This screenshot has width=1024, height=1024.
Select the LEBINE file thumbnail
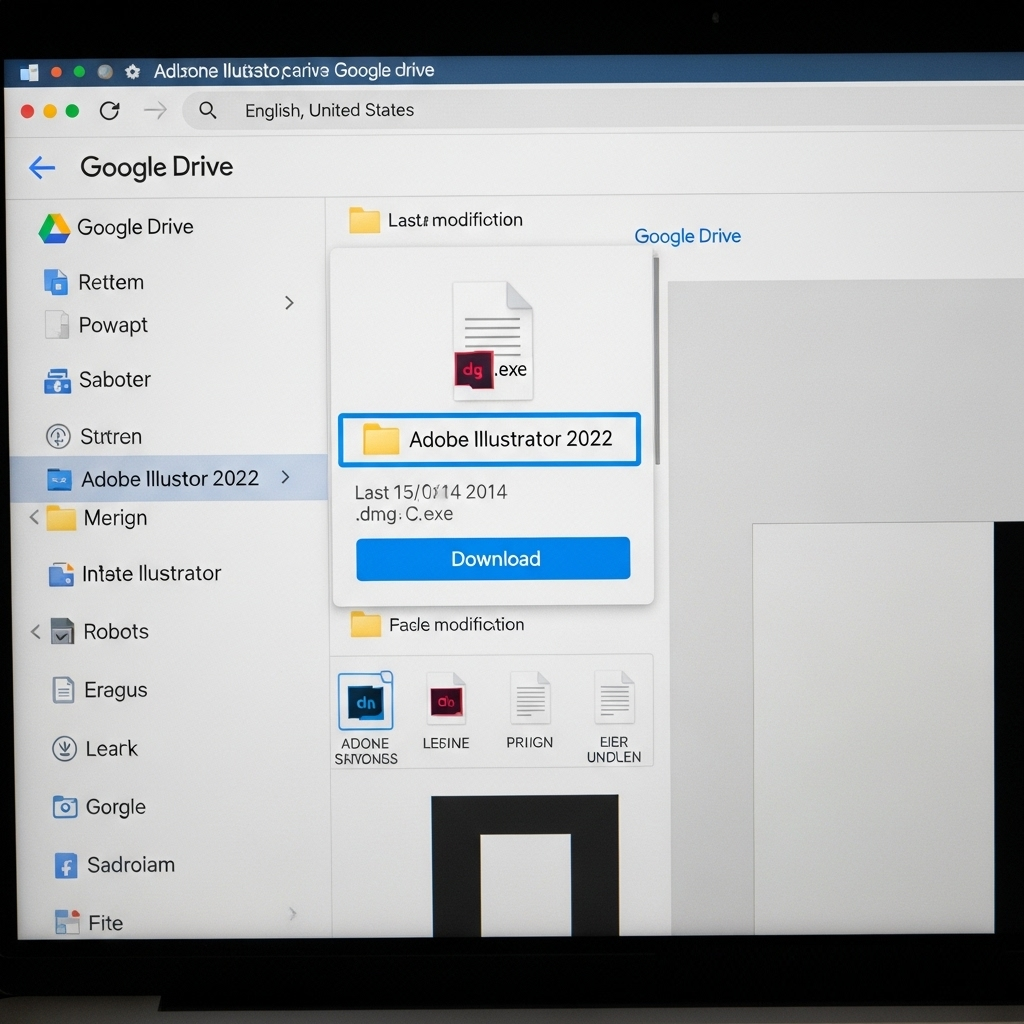point(446,711)
